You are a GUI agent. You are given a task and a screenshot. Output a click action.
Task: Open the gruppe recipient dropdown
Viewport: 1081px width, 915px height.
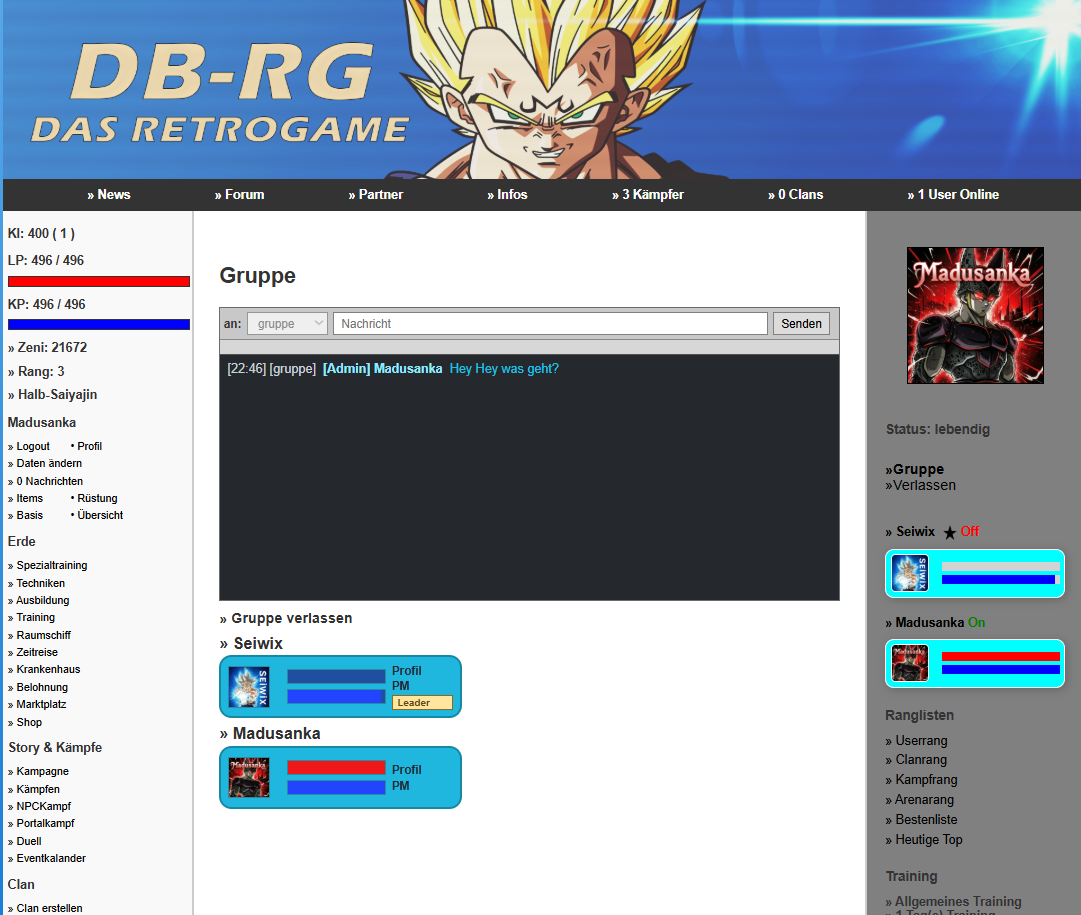point(287,323)
